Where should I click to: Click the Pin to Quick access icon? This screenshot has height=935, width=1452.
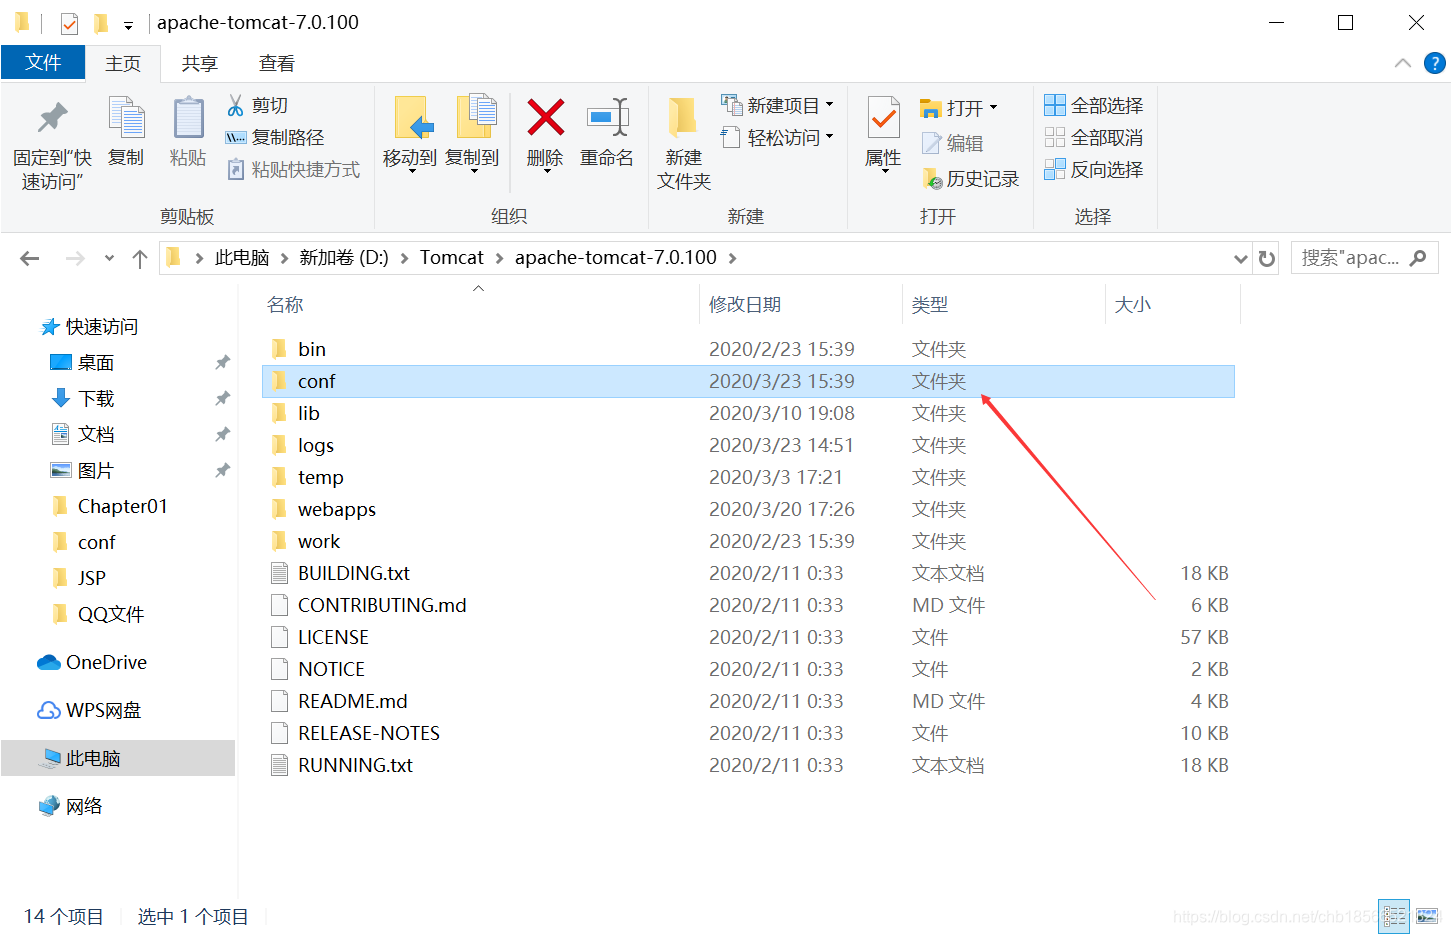(52, 119)
